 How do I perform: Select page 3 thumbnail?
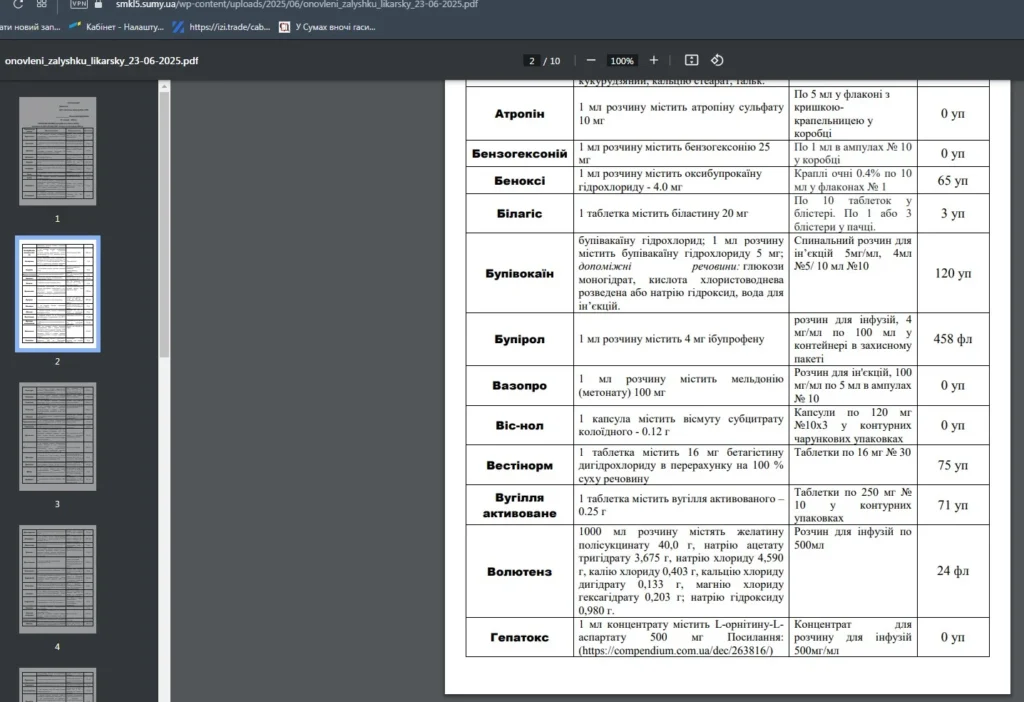[x=57, y=436]
